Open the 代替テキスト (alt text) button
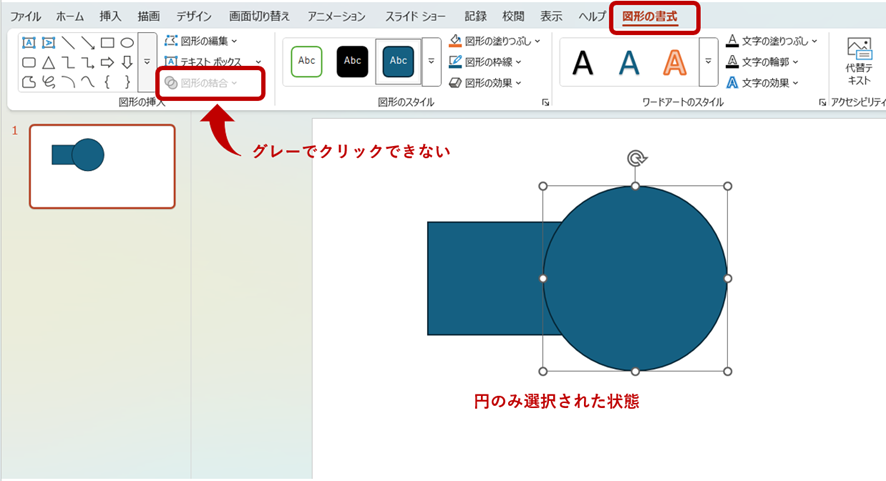Screen dimensions: 886x481 click(858, 61)
